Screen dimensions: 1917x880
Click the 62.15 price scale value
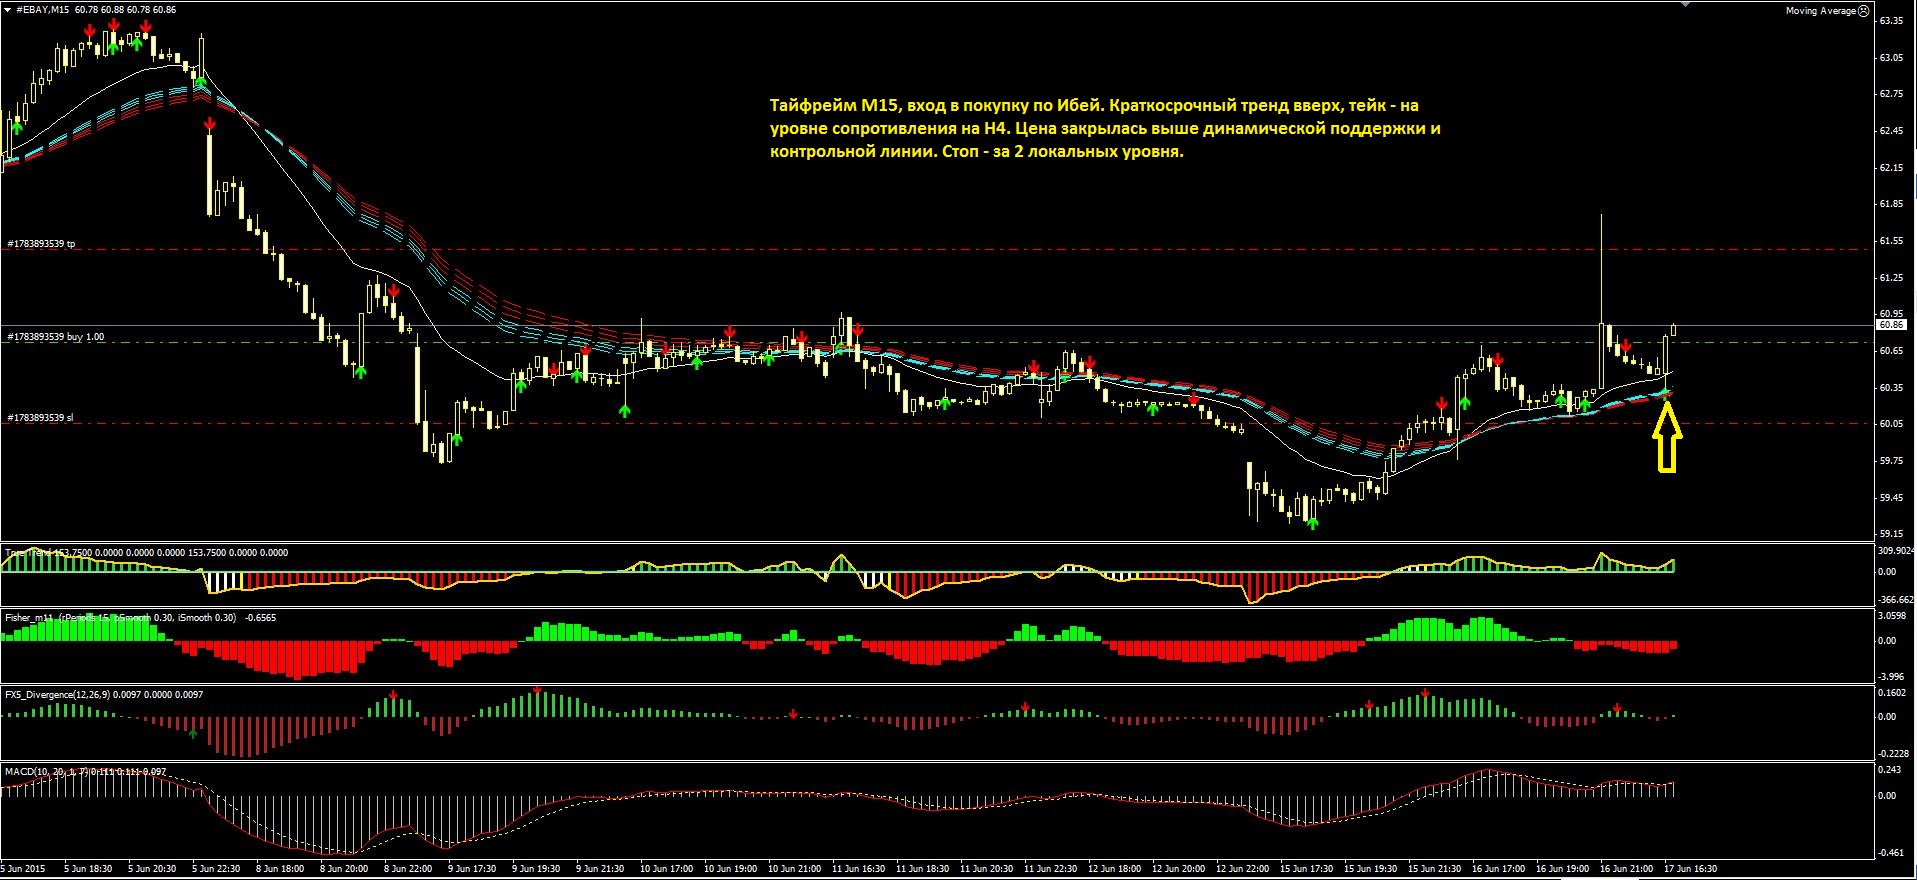pyautogui.click(x=1890, y=168)
